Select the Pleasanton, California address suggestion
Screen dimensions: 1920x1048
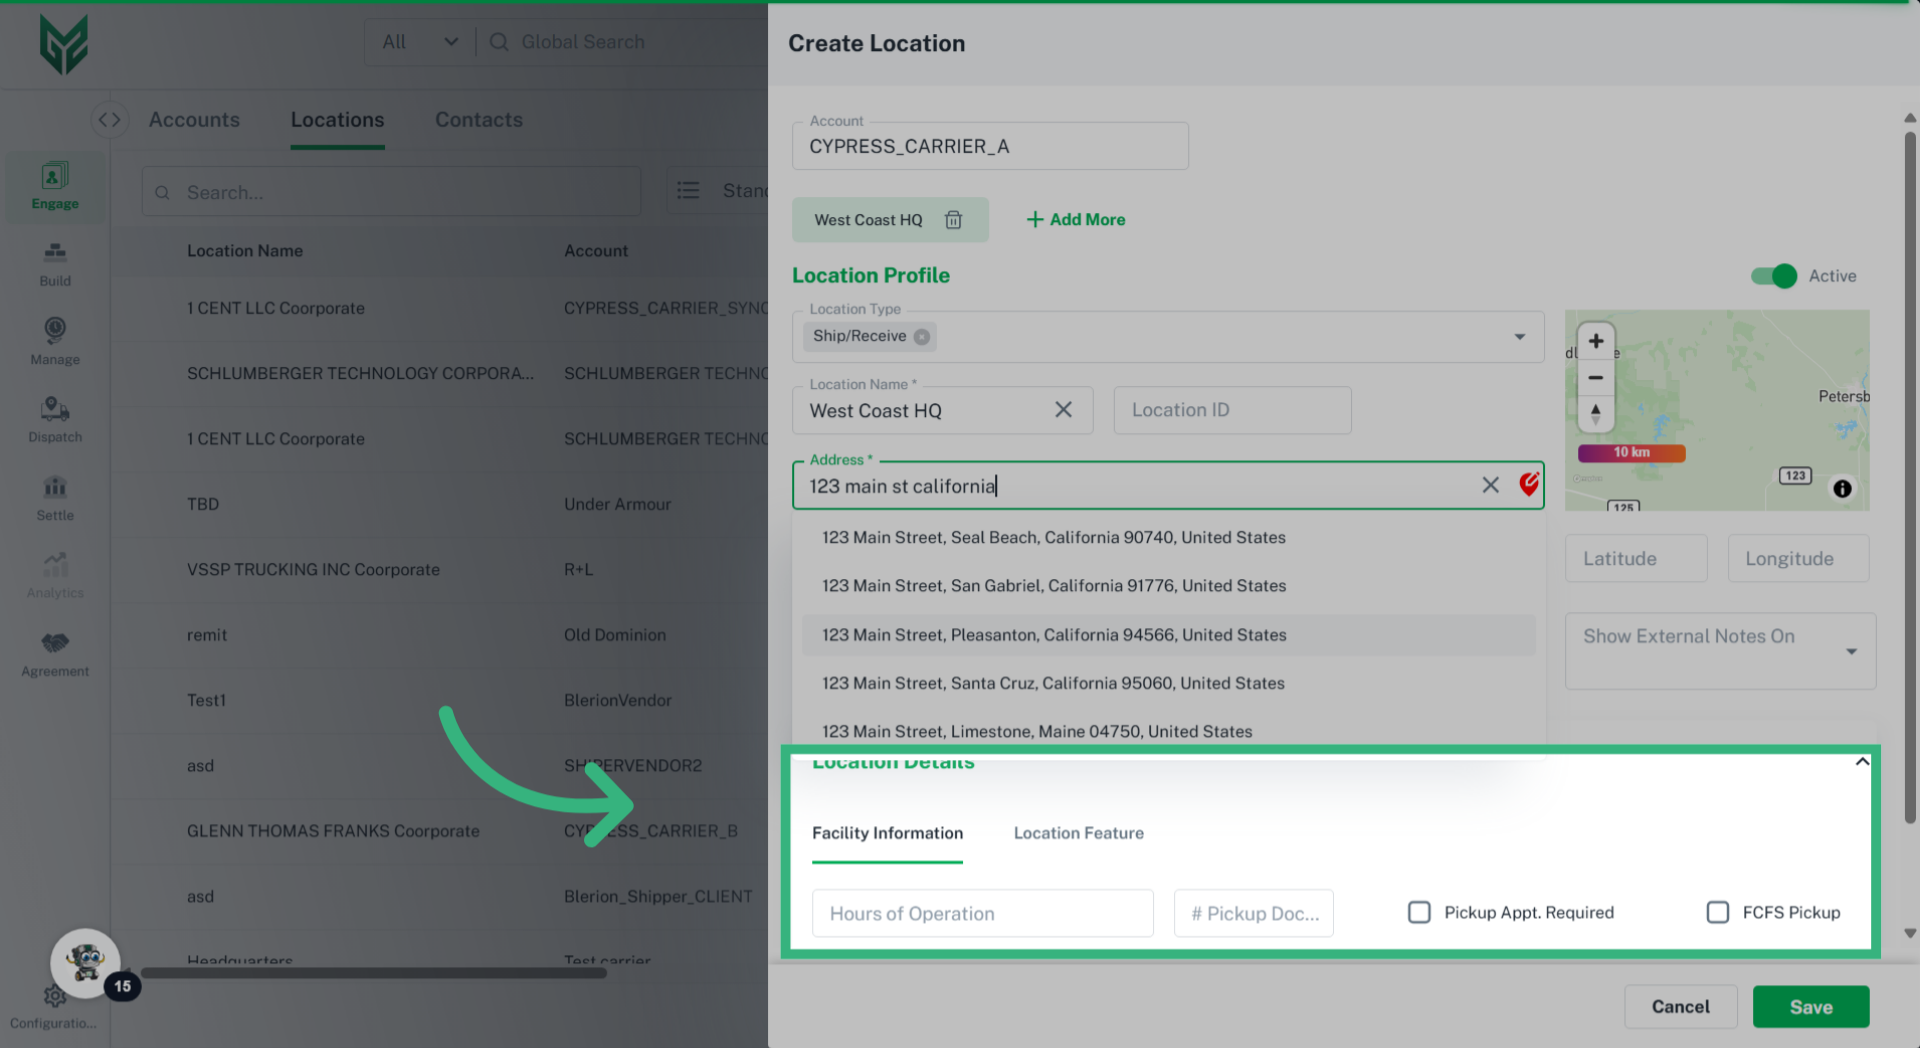[x=1054, y=635]
